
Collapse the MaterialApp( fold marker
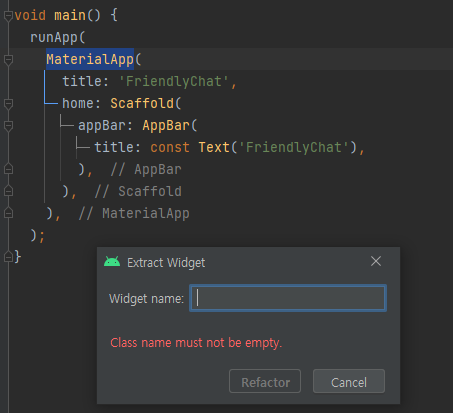(8, 60)
